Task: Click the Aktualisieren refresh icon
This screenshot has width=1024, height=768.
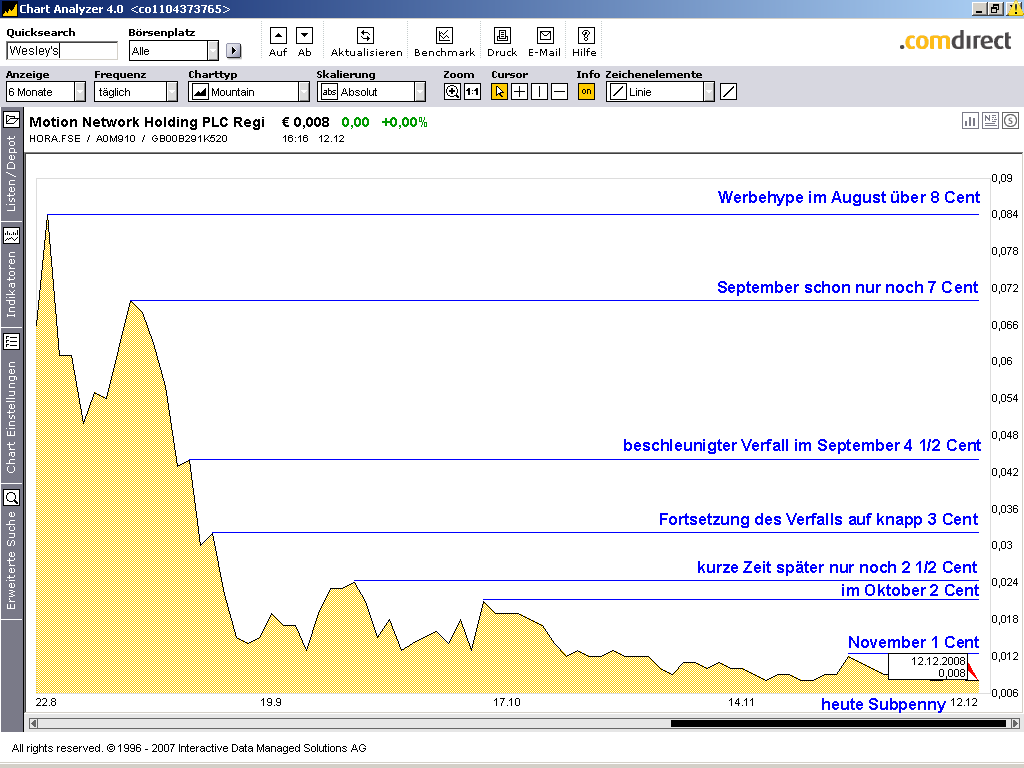Action: (x=366, y=36)
